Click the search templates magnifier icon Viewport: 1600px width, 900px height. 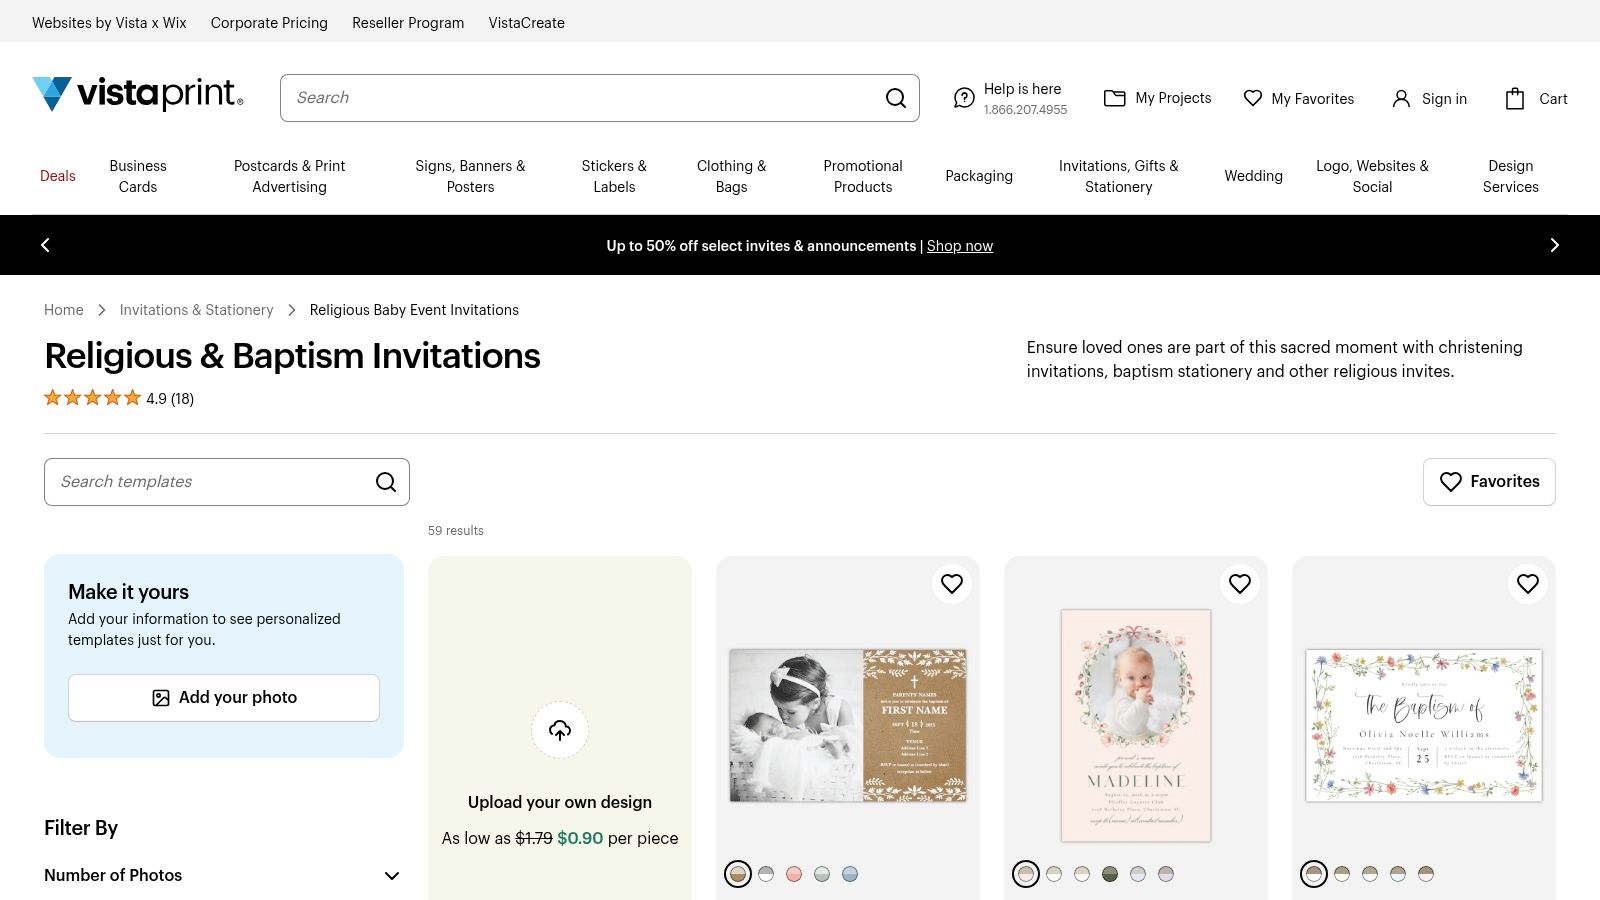click(x=386, y=482)
